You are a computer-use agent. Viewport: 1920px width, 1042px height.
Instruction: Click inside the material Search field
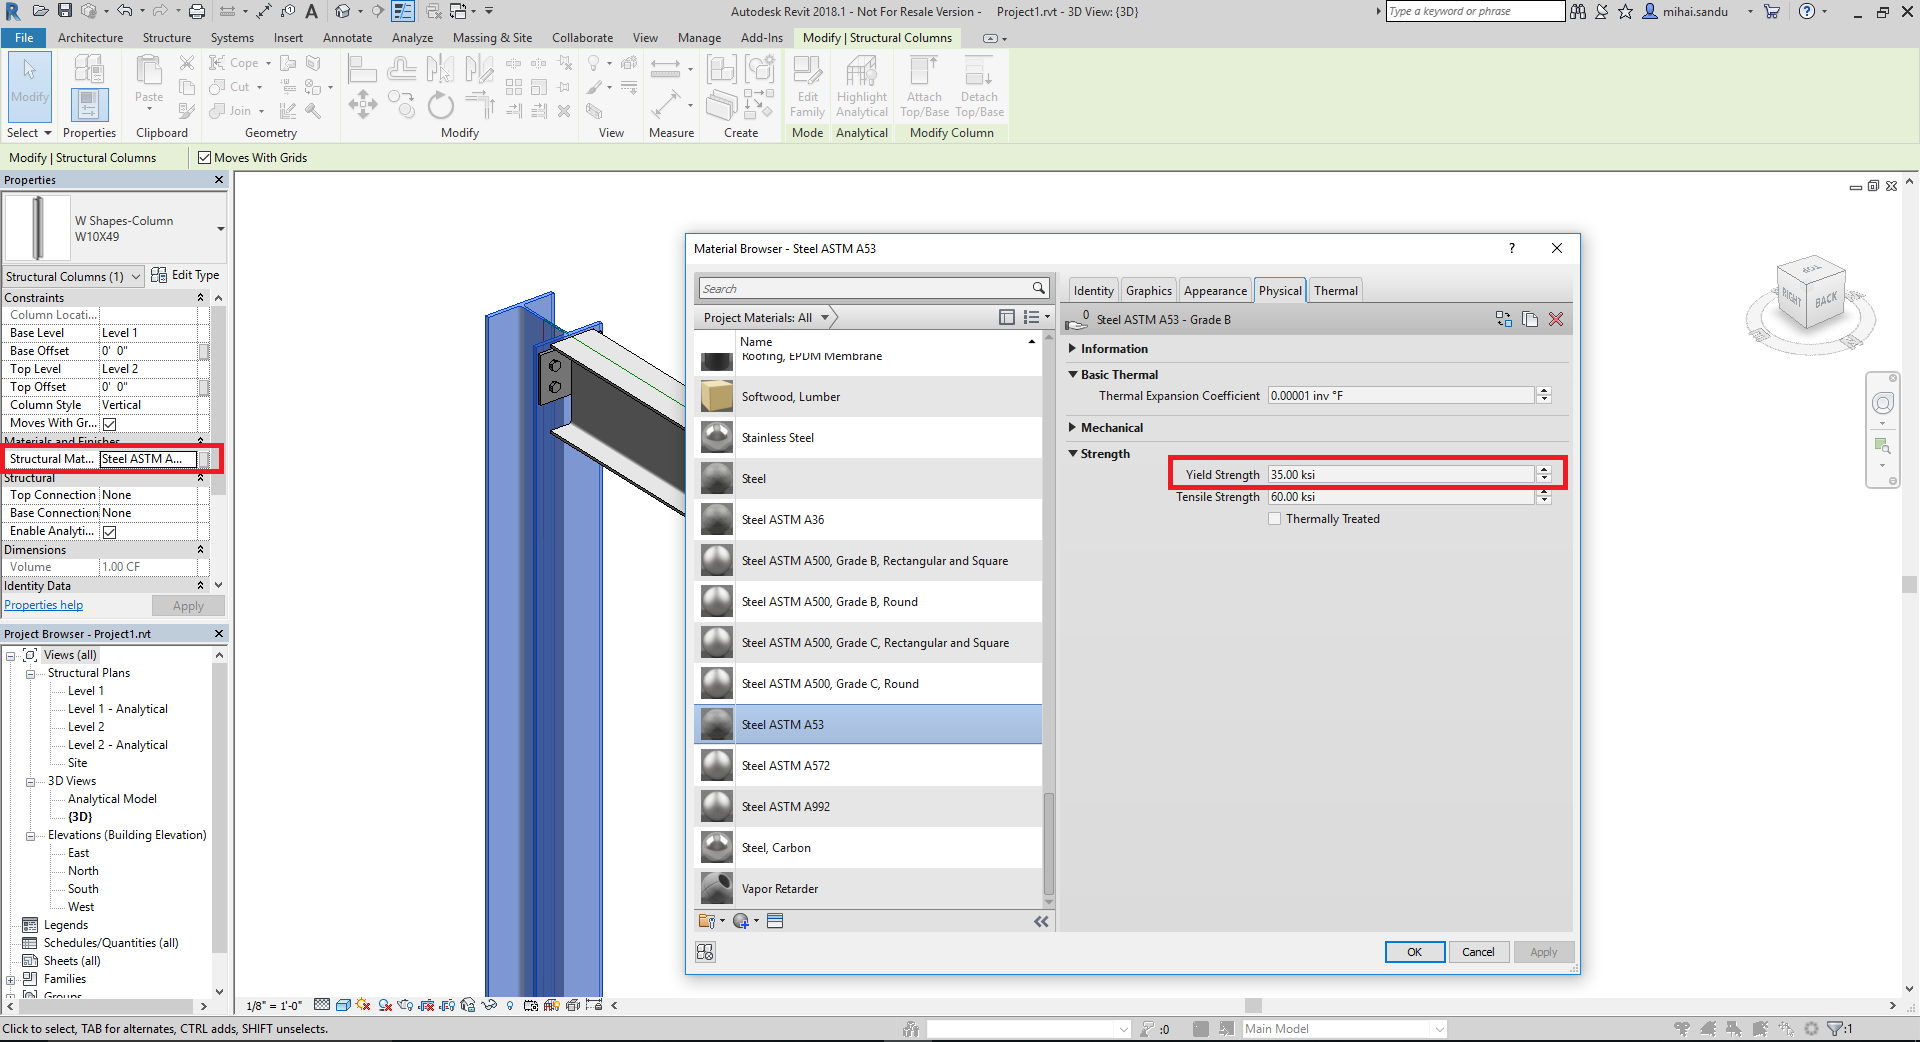(x=860, y=288)
